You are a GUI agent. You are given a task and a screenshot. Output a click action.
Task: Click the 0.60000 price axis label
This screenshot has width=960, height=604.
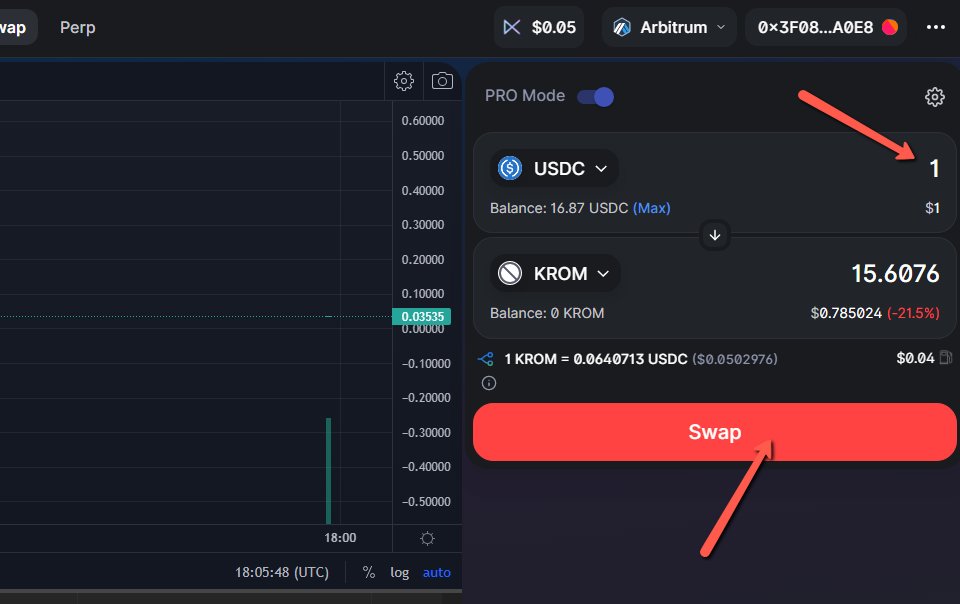(x=422, y=121)
